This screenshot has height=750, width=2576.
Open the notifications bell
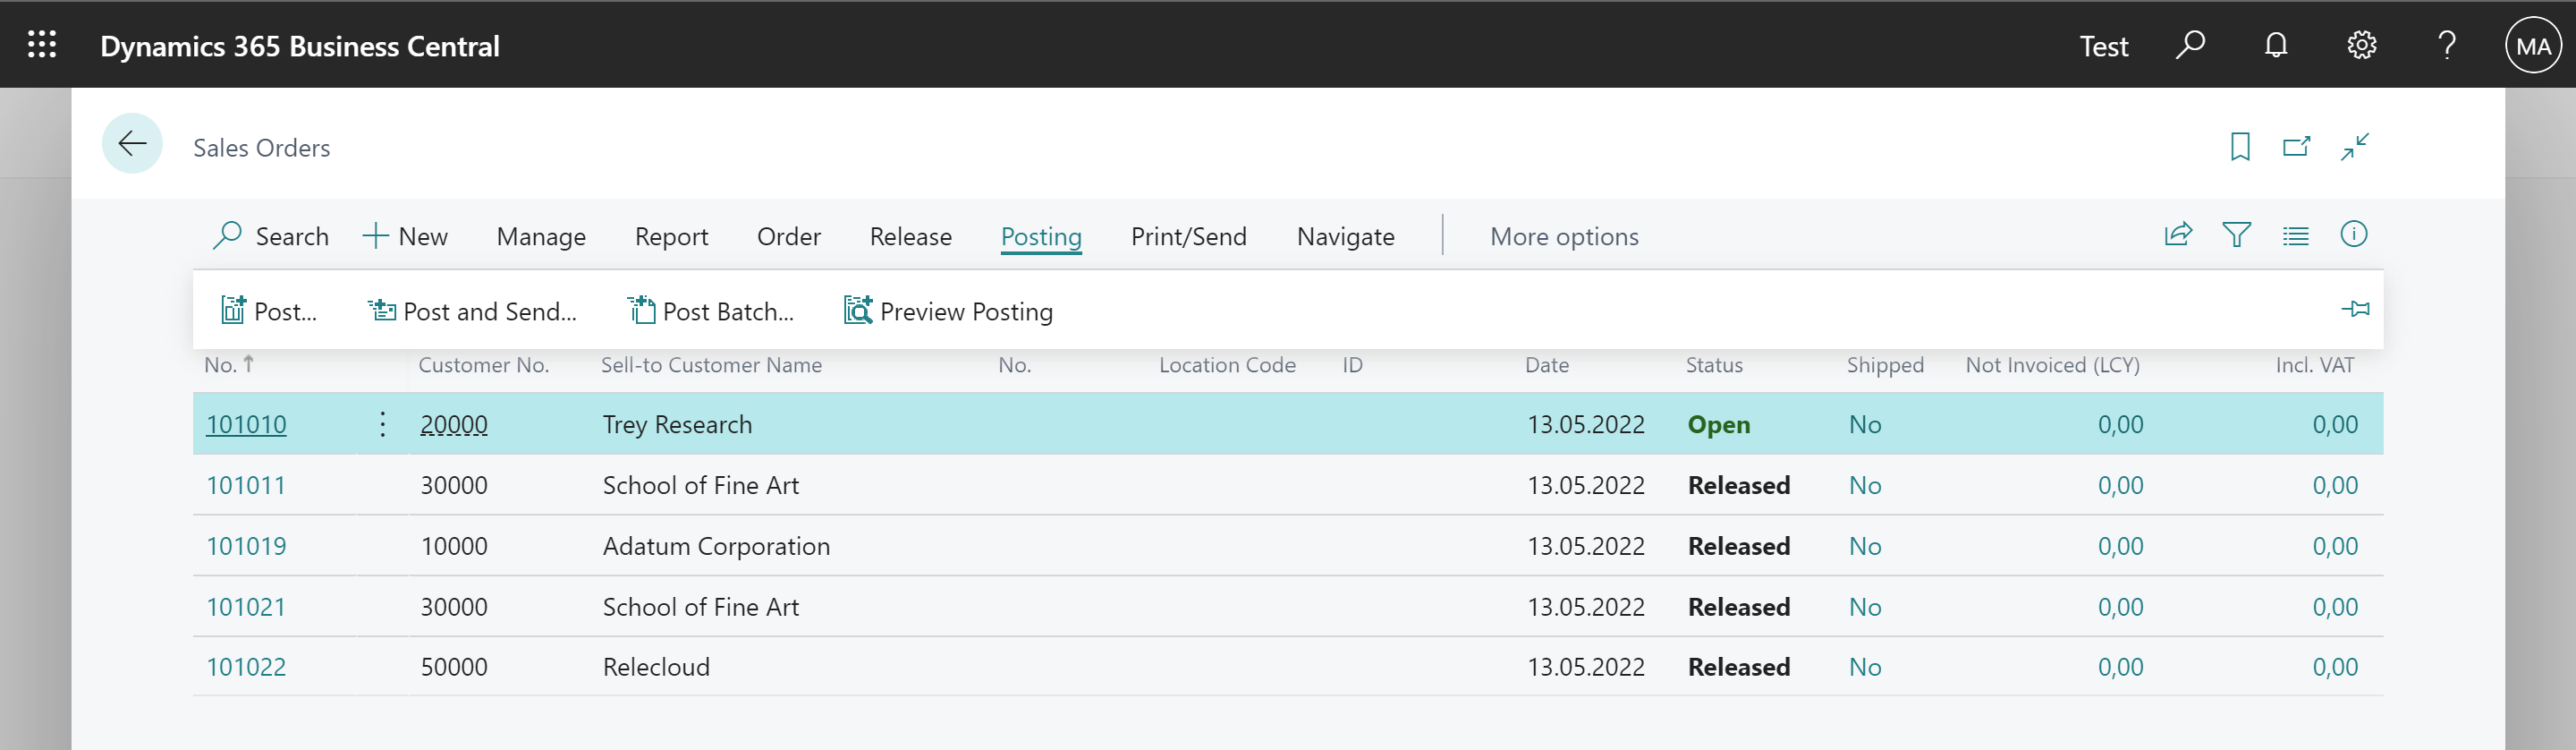[x=2276, y=45]
